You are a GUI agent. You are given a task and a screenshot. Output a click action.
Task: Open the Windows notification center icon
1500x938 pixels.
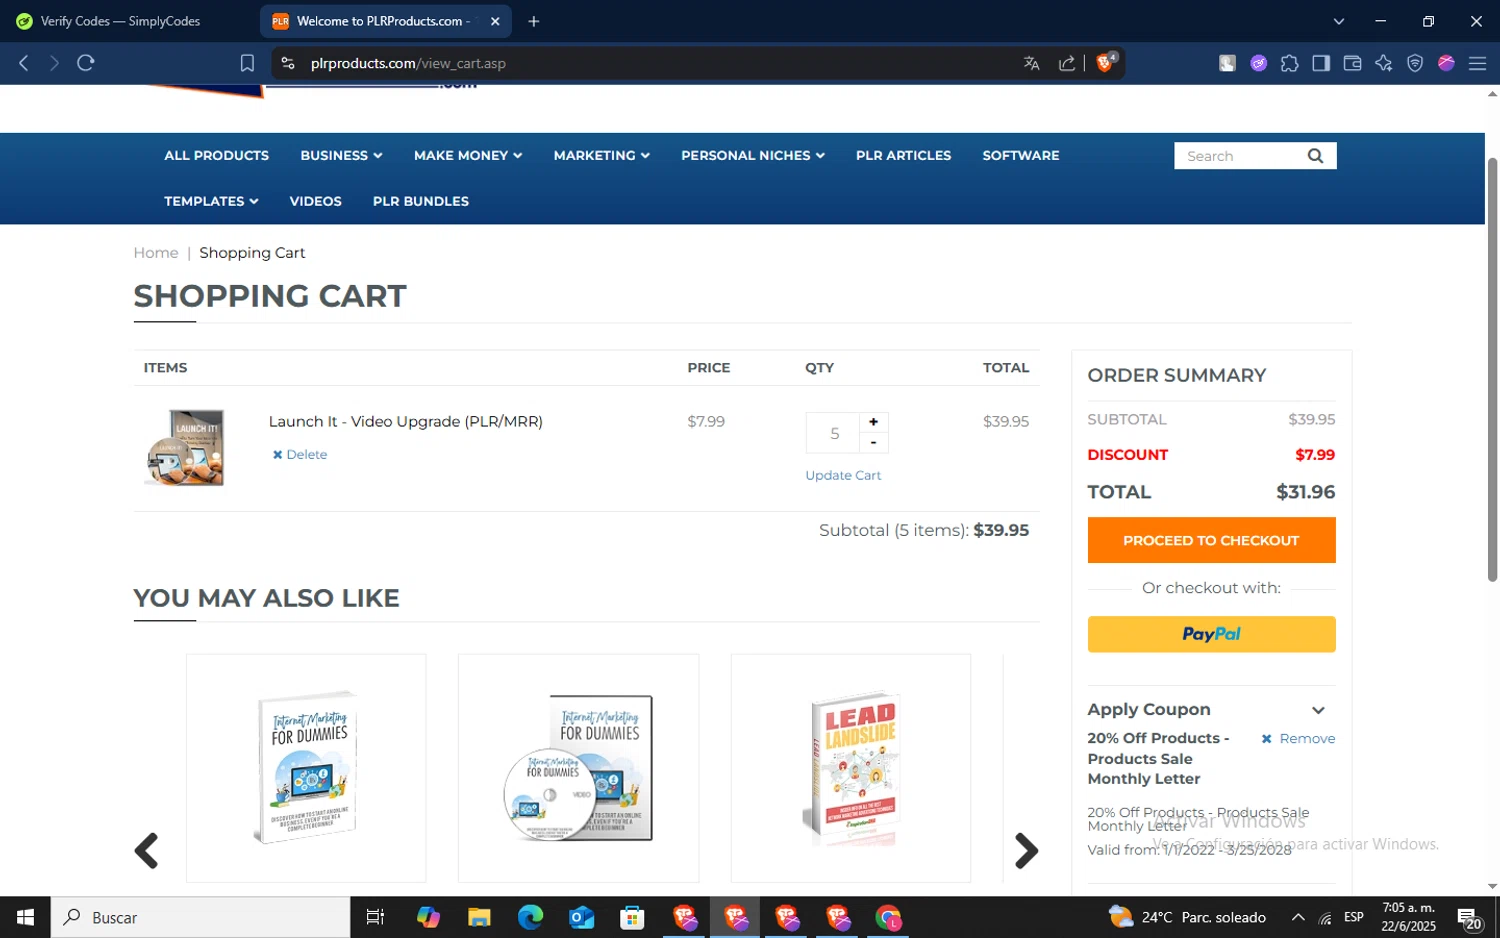1469,917
